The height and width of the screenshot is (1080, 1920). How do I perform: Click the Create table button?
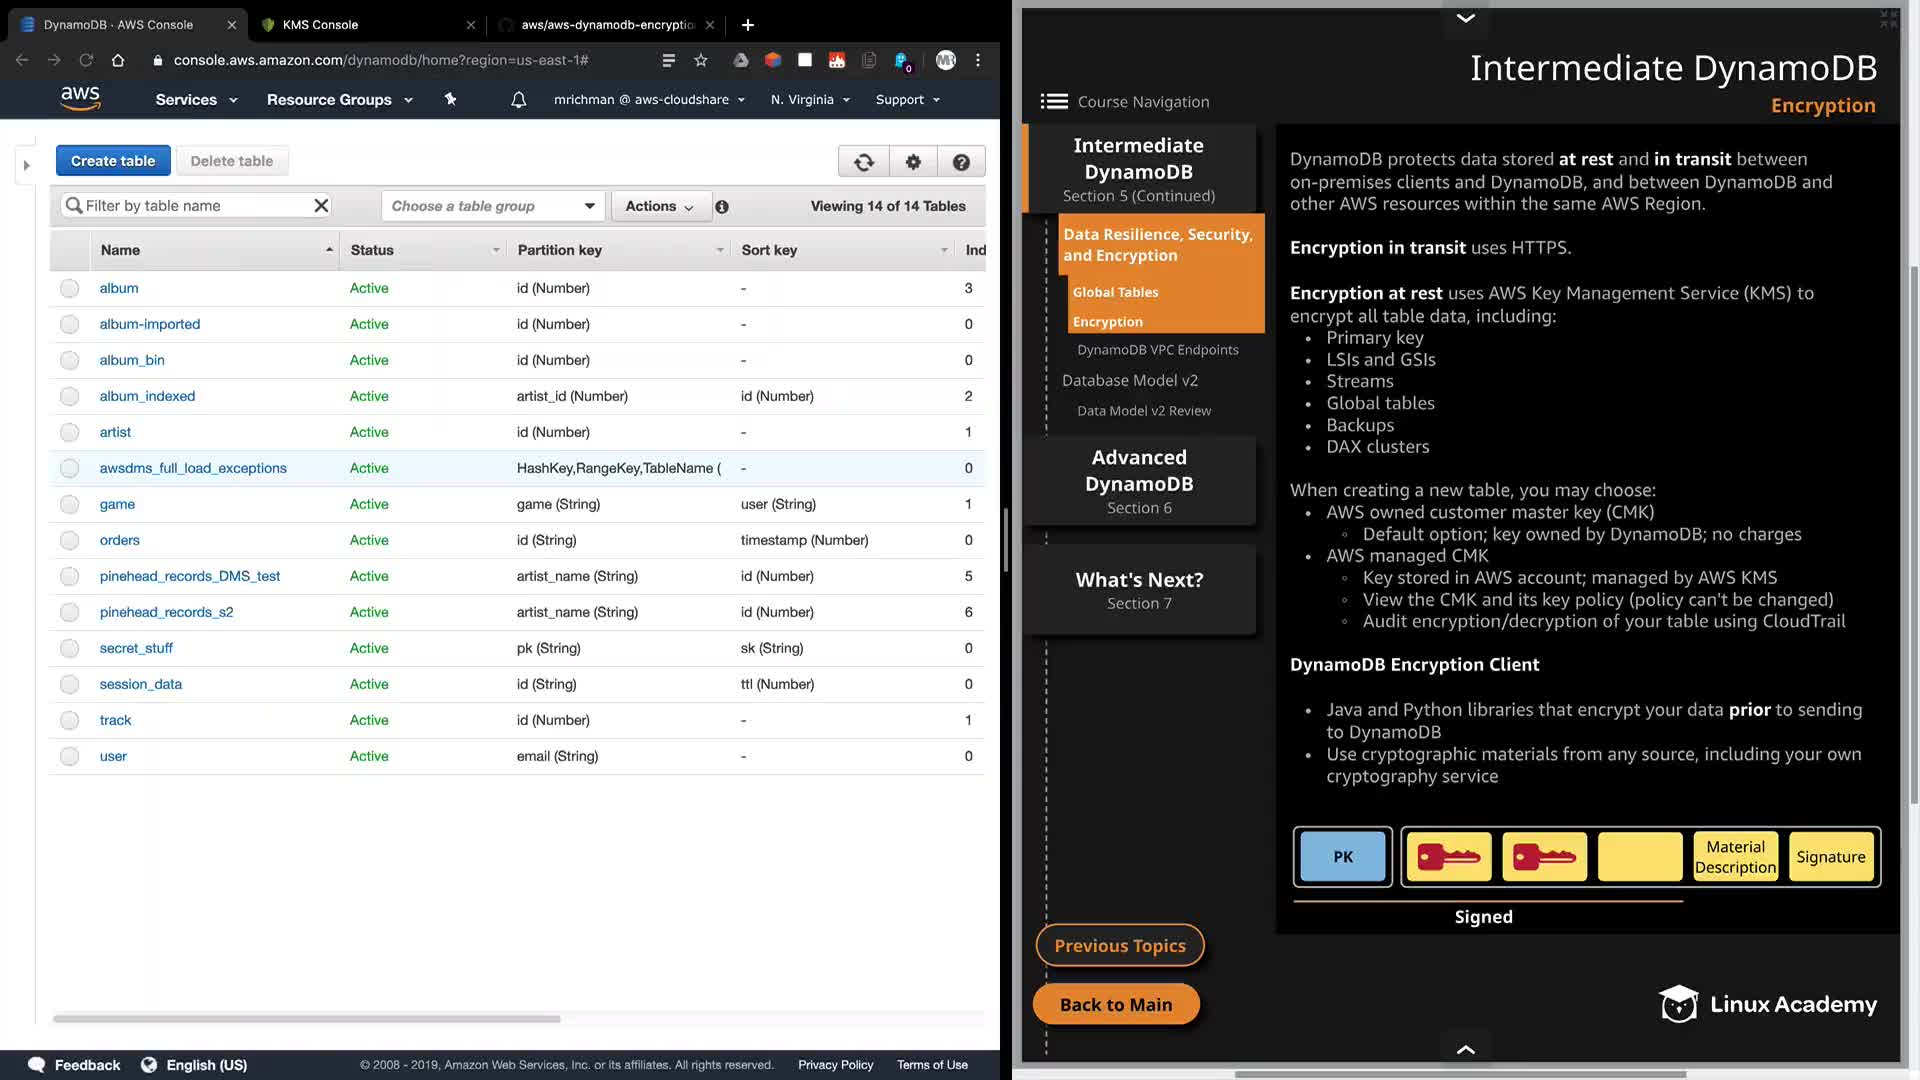coord(113,161)
